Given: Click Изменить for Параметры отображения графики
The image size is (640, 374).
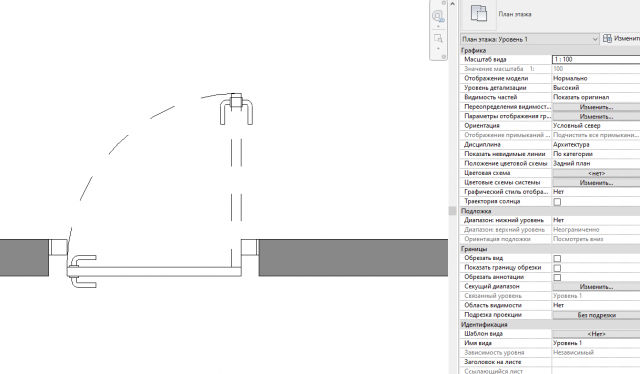Looking at the screenshot, I should pos(596,116).
